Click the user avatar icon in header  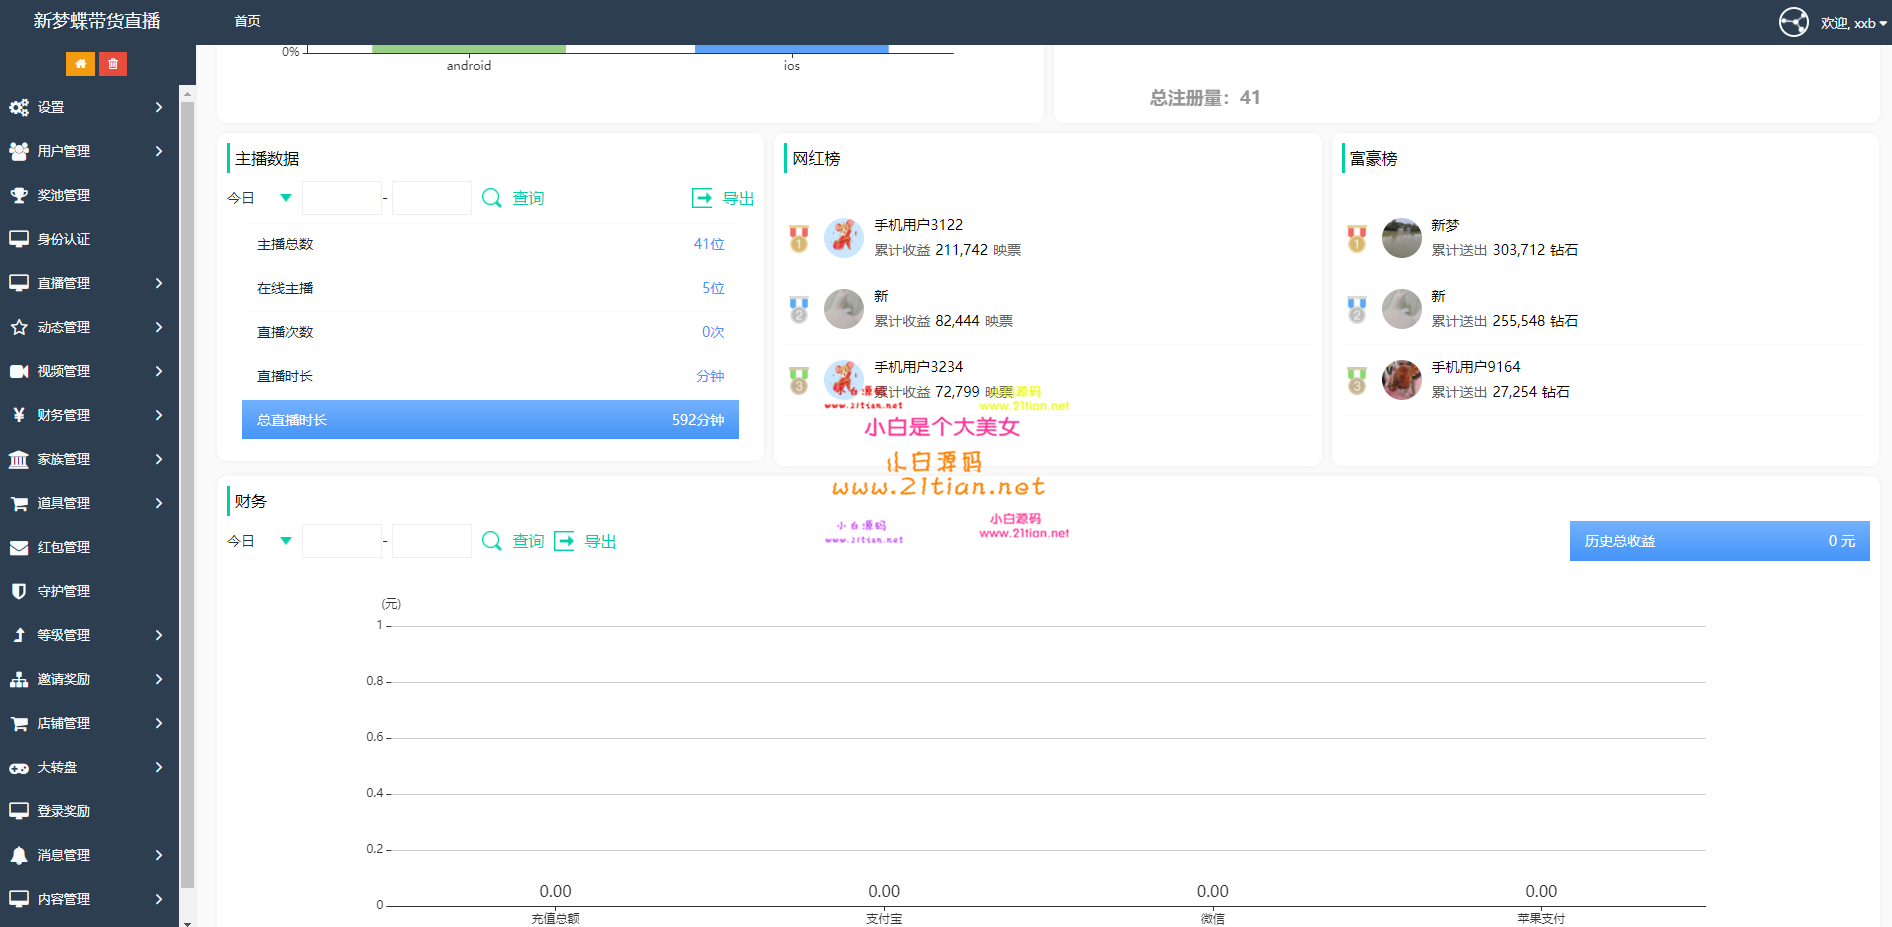(x=1793, y=22)
